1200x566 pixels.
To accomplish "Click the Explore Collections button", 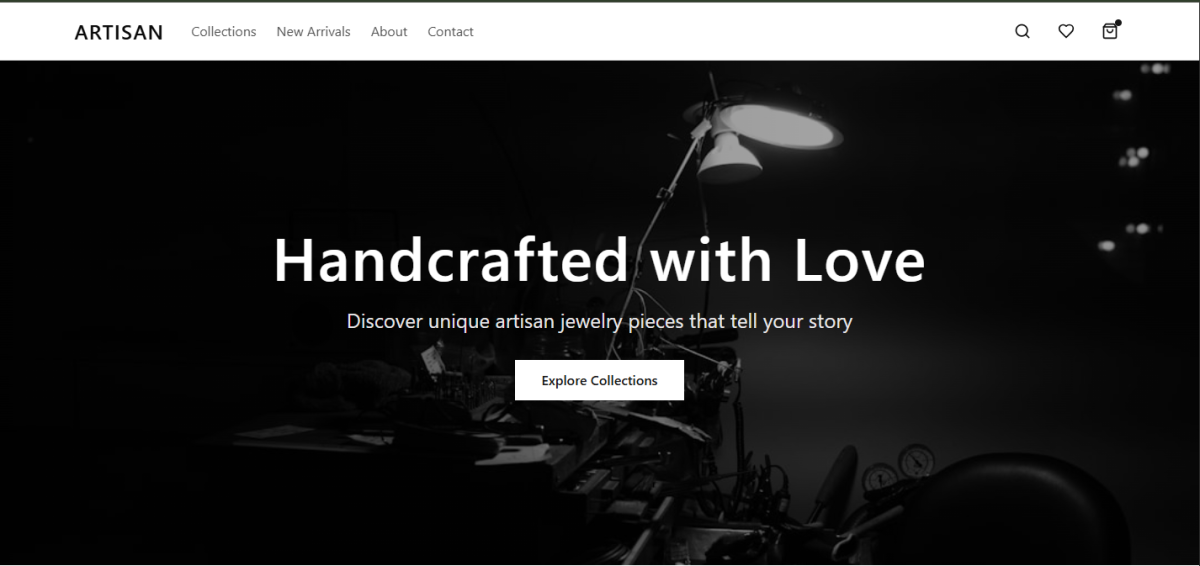I will click(x=599, y=380).
